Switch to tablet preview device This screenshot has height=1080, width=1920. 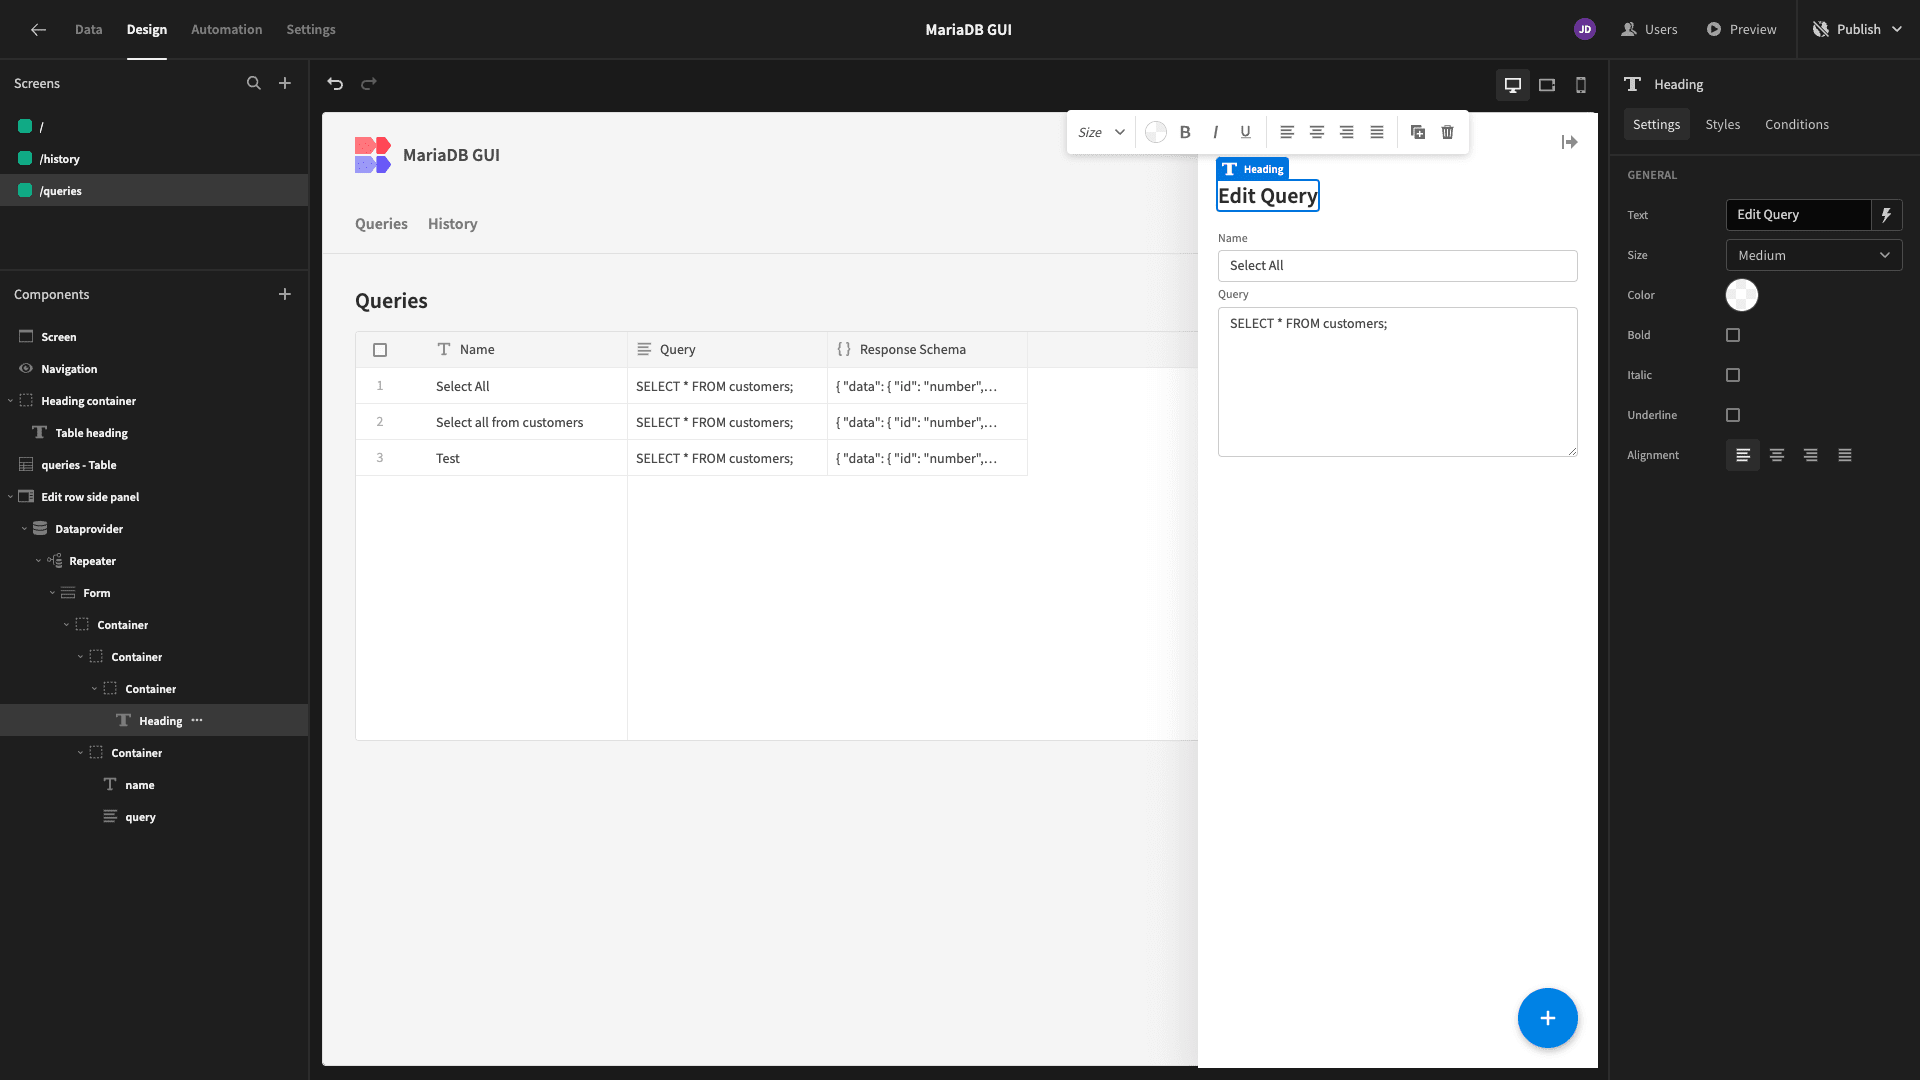point(1547,85)
